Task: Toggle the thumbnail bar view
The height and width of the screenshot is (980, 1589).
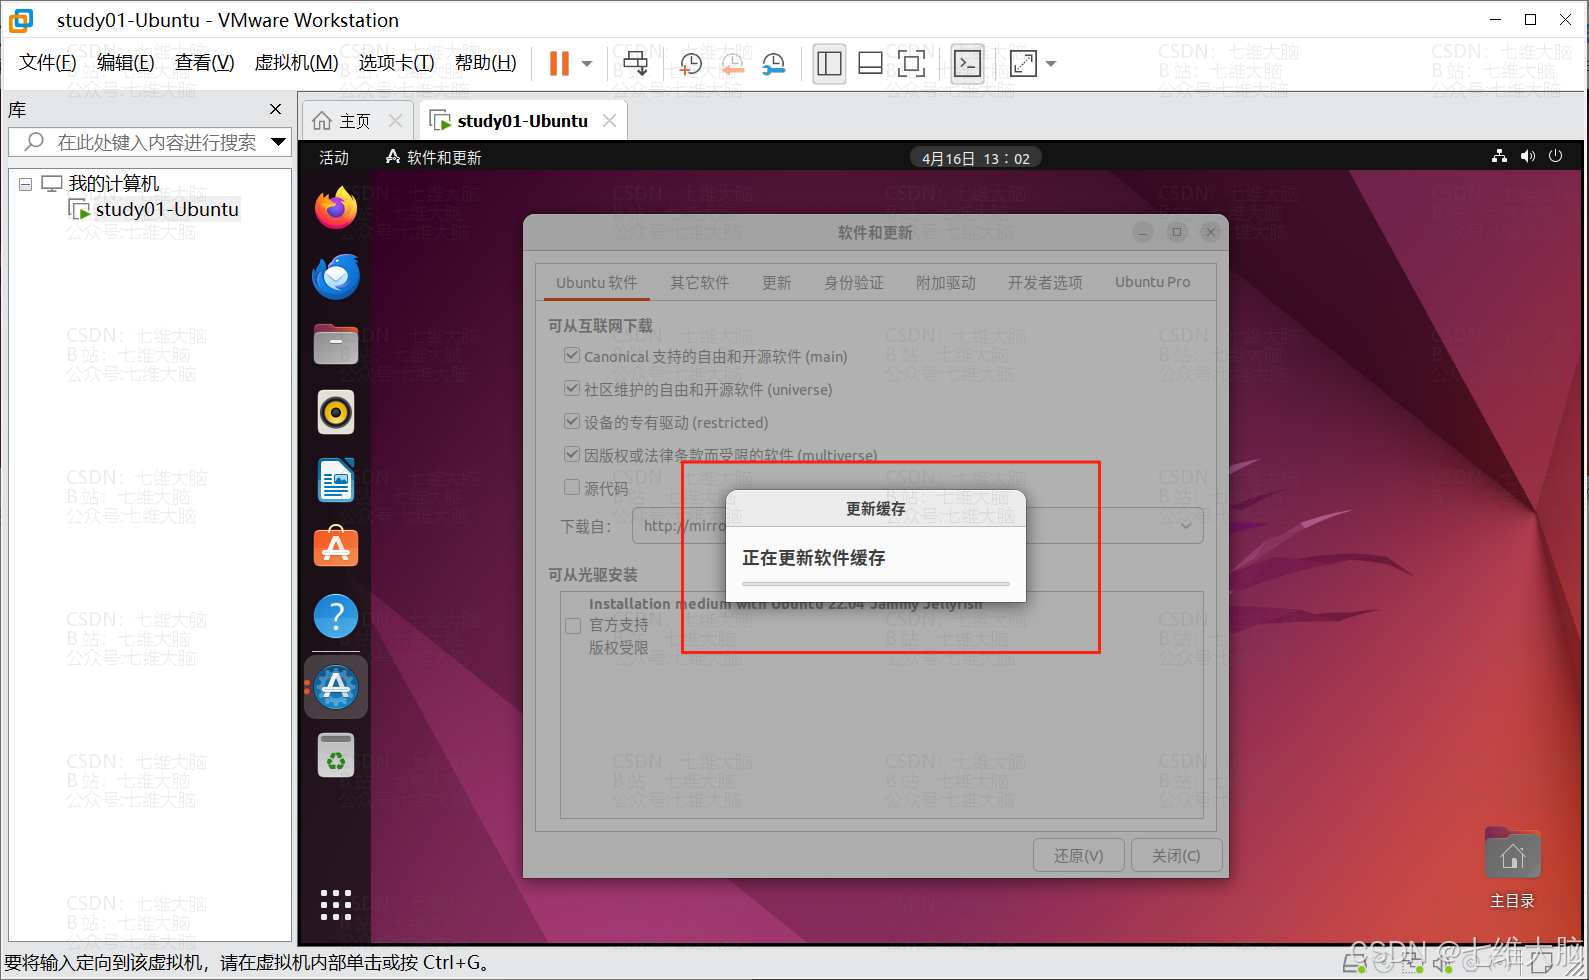Action: coord(870,64)
